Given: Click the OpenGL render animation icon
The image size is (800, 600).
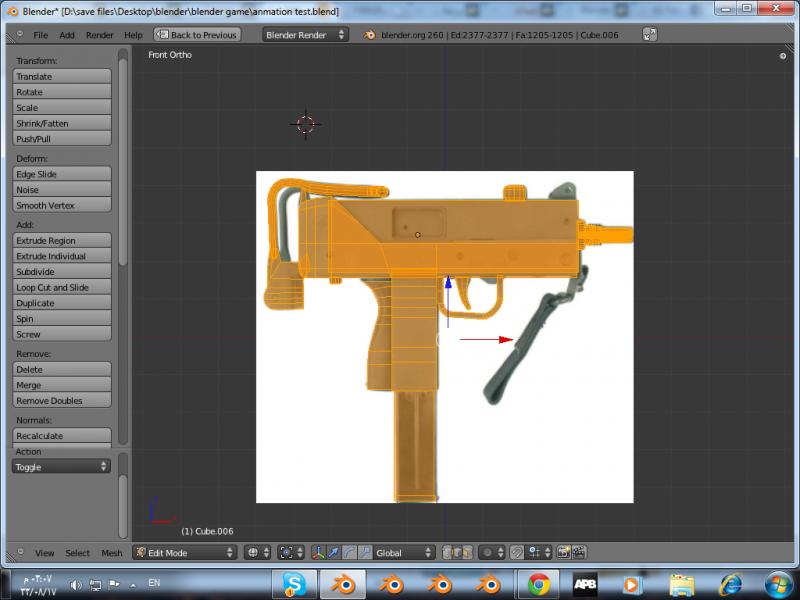Looking at the screenshot, I should click(578, 552).
